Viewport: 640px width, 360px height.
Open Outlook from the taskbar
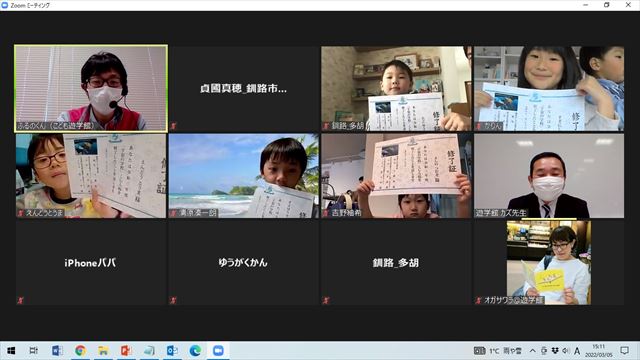[172, 351]
